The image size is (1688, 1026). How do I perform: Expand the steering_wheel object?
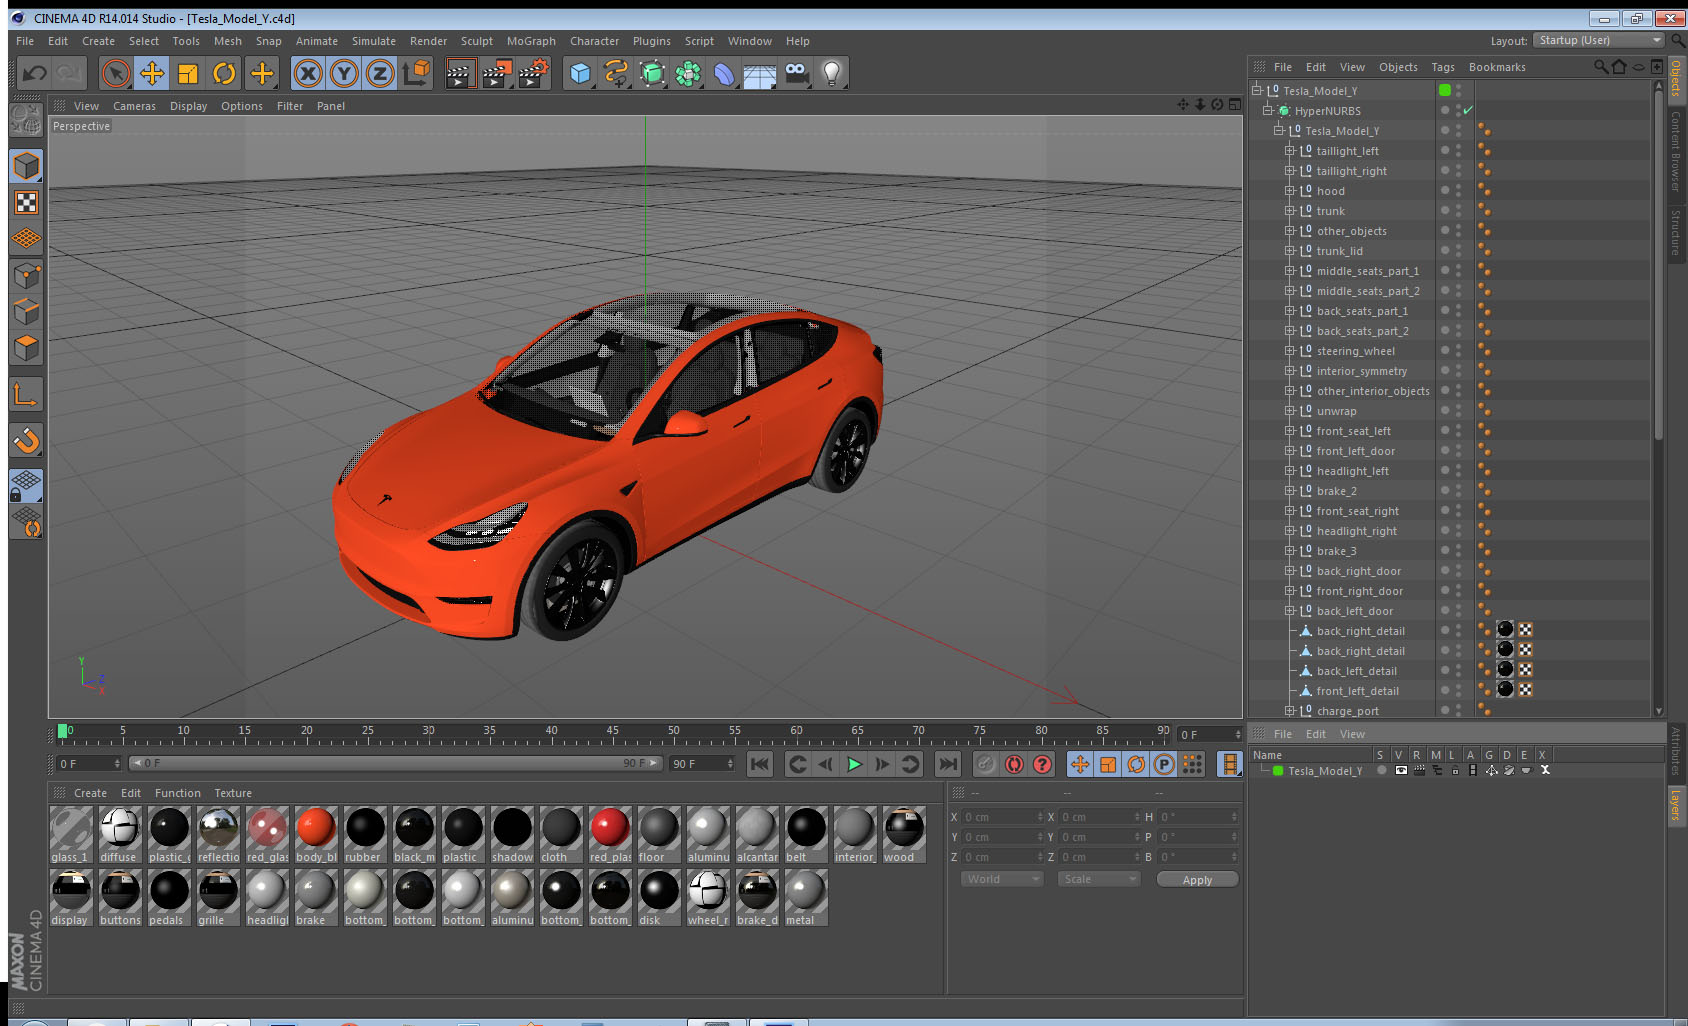click(1290, 351)
